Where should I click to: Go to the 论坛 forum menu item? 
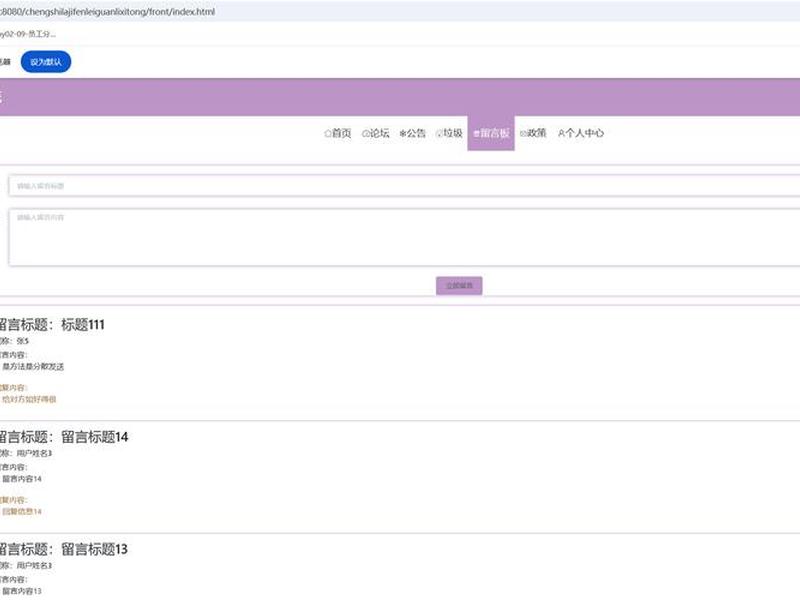[x=376, y=133]
